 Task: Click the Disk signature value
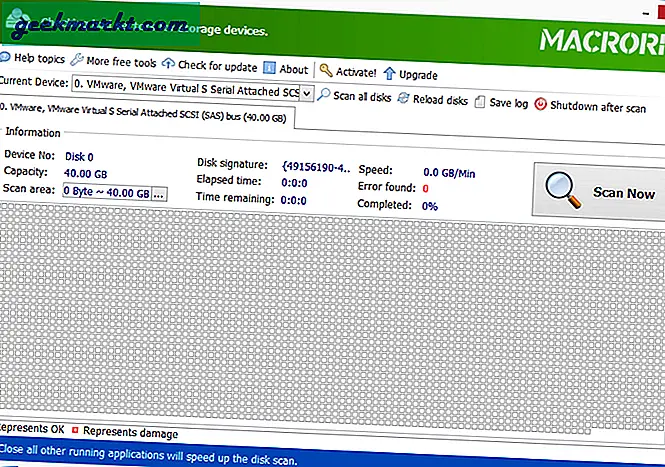coord(316,165)
